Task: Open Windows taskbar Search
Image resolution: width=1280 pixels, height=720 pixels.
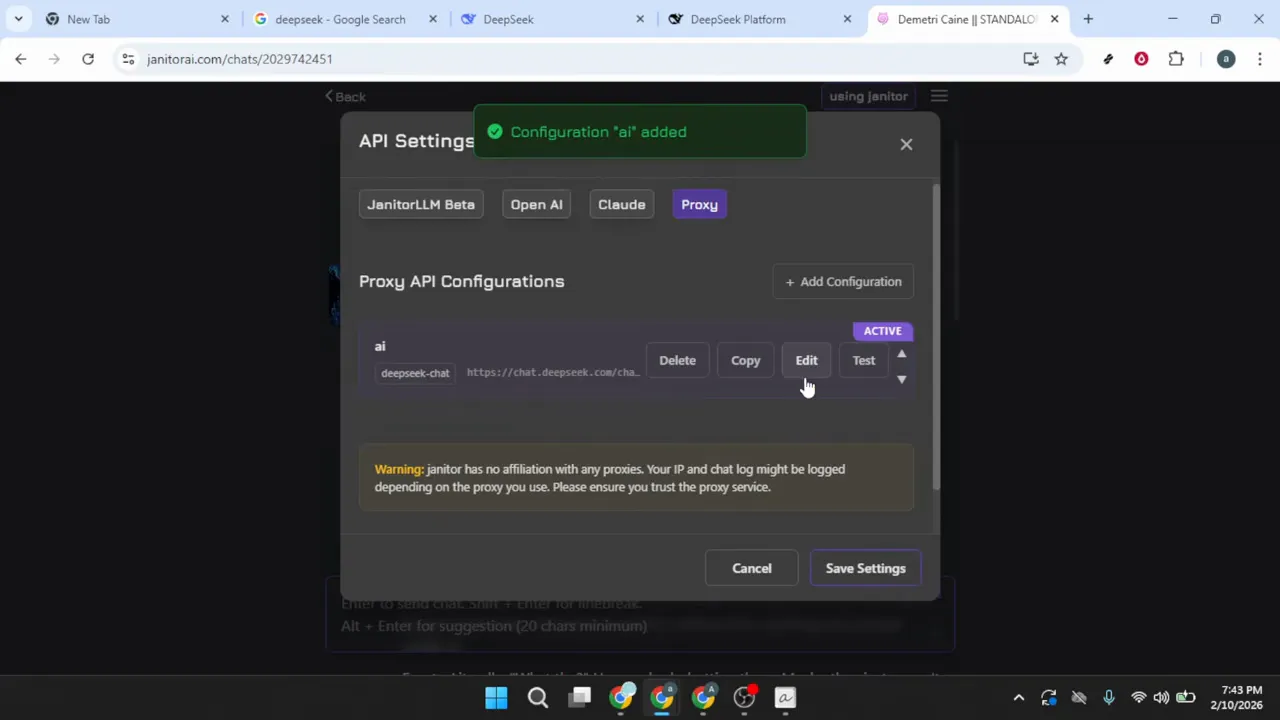Action: (538, 698)
